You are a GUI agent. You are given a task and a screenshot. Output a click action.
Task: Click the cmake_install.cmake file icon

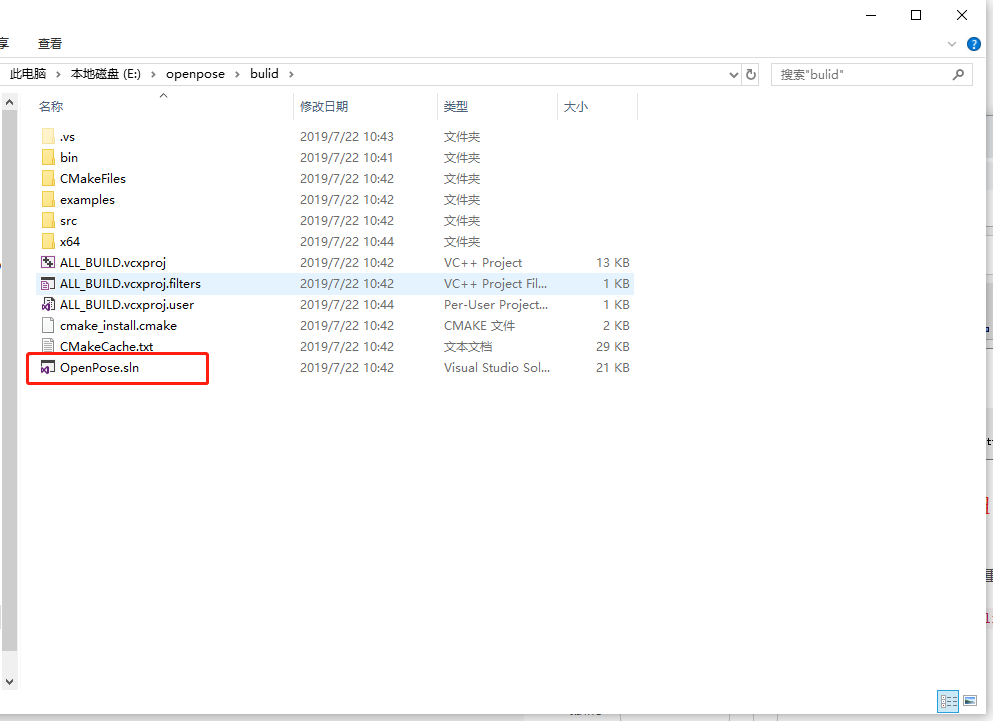click(46, 325)
